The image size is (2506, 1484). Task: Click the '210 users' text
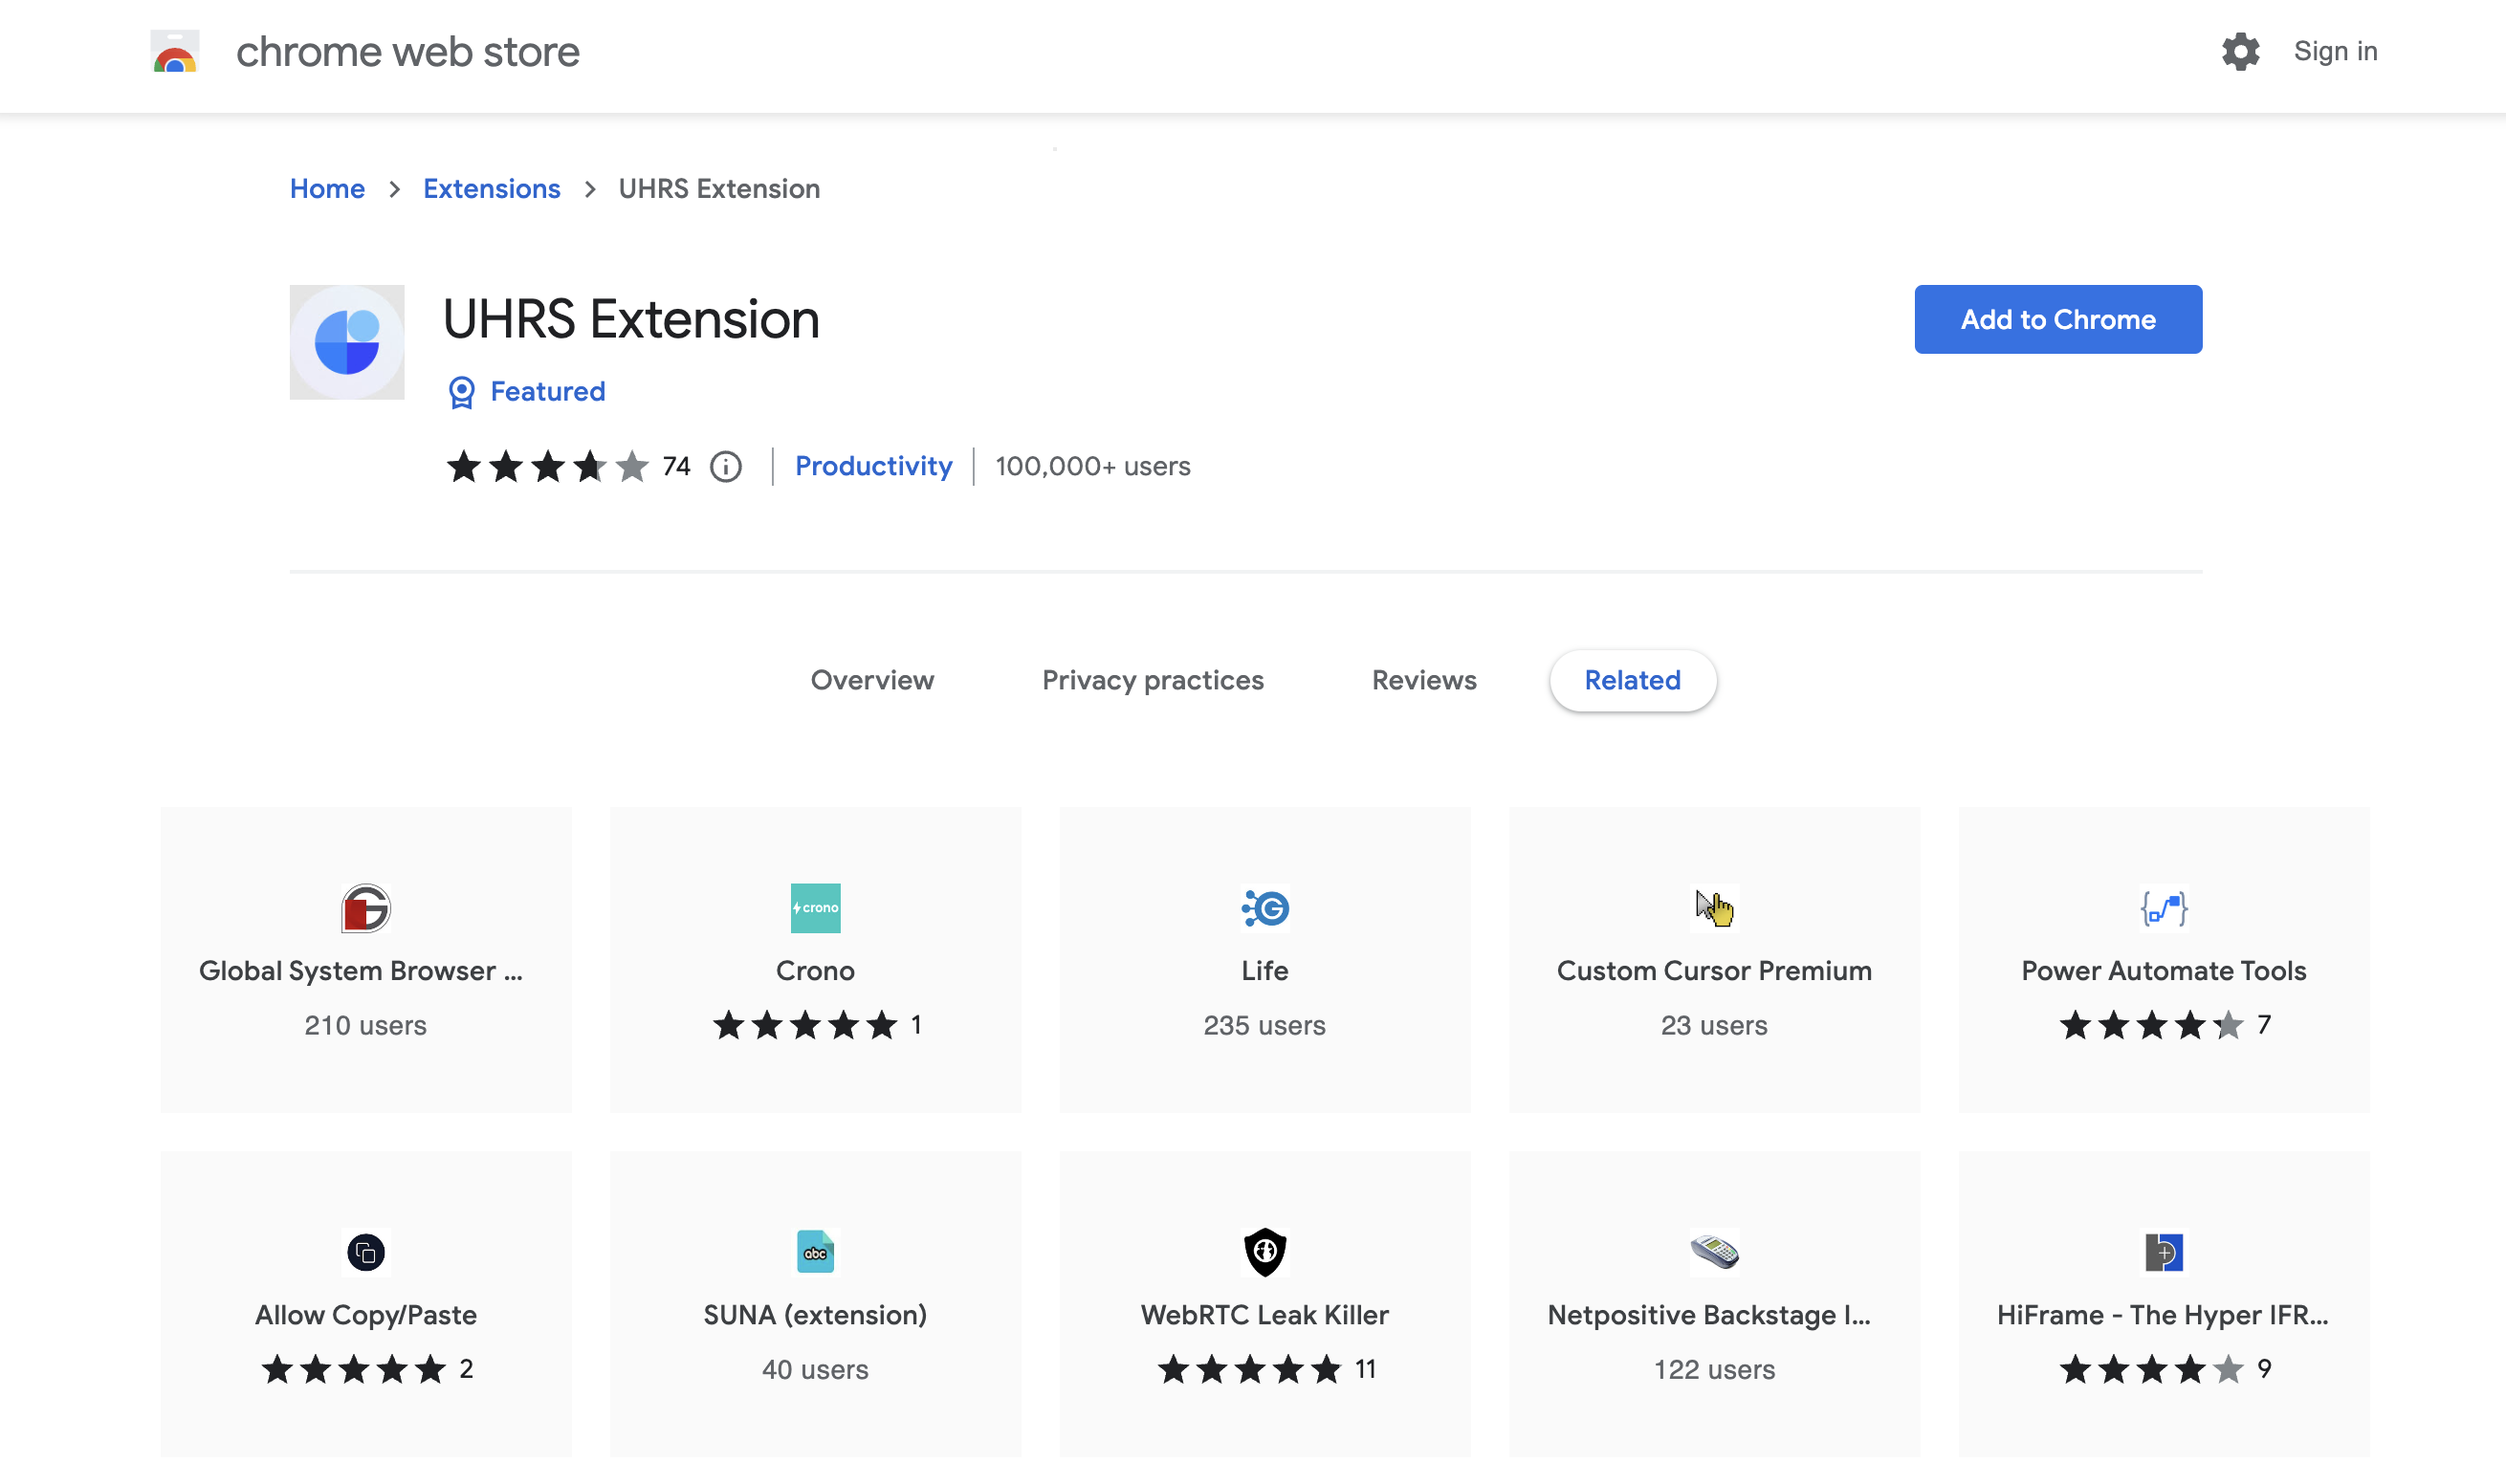point(366,1026)
